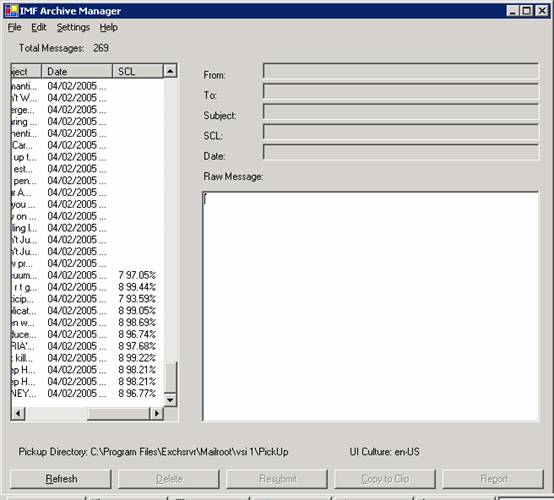Click the Refresh button
Screen dimensions: 554x500
(x=61, y=479)
